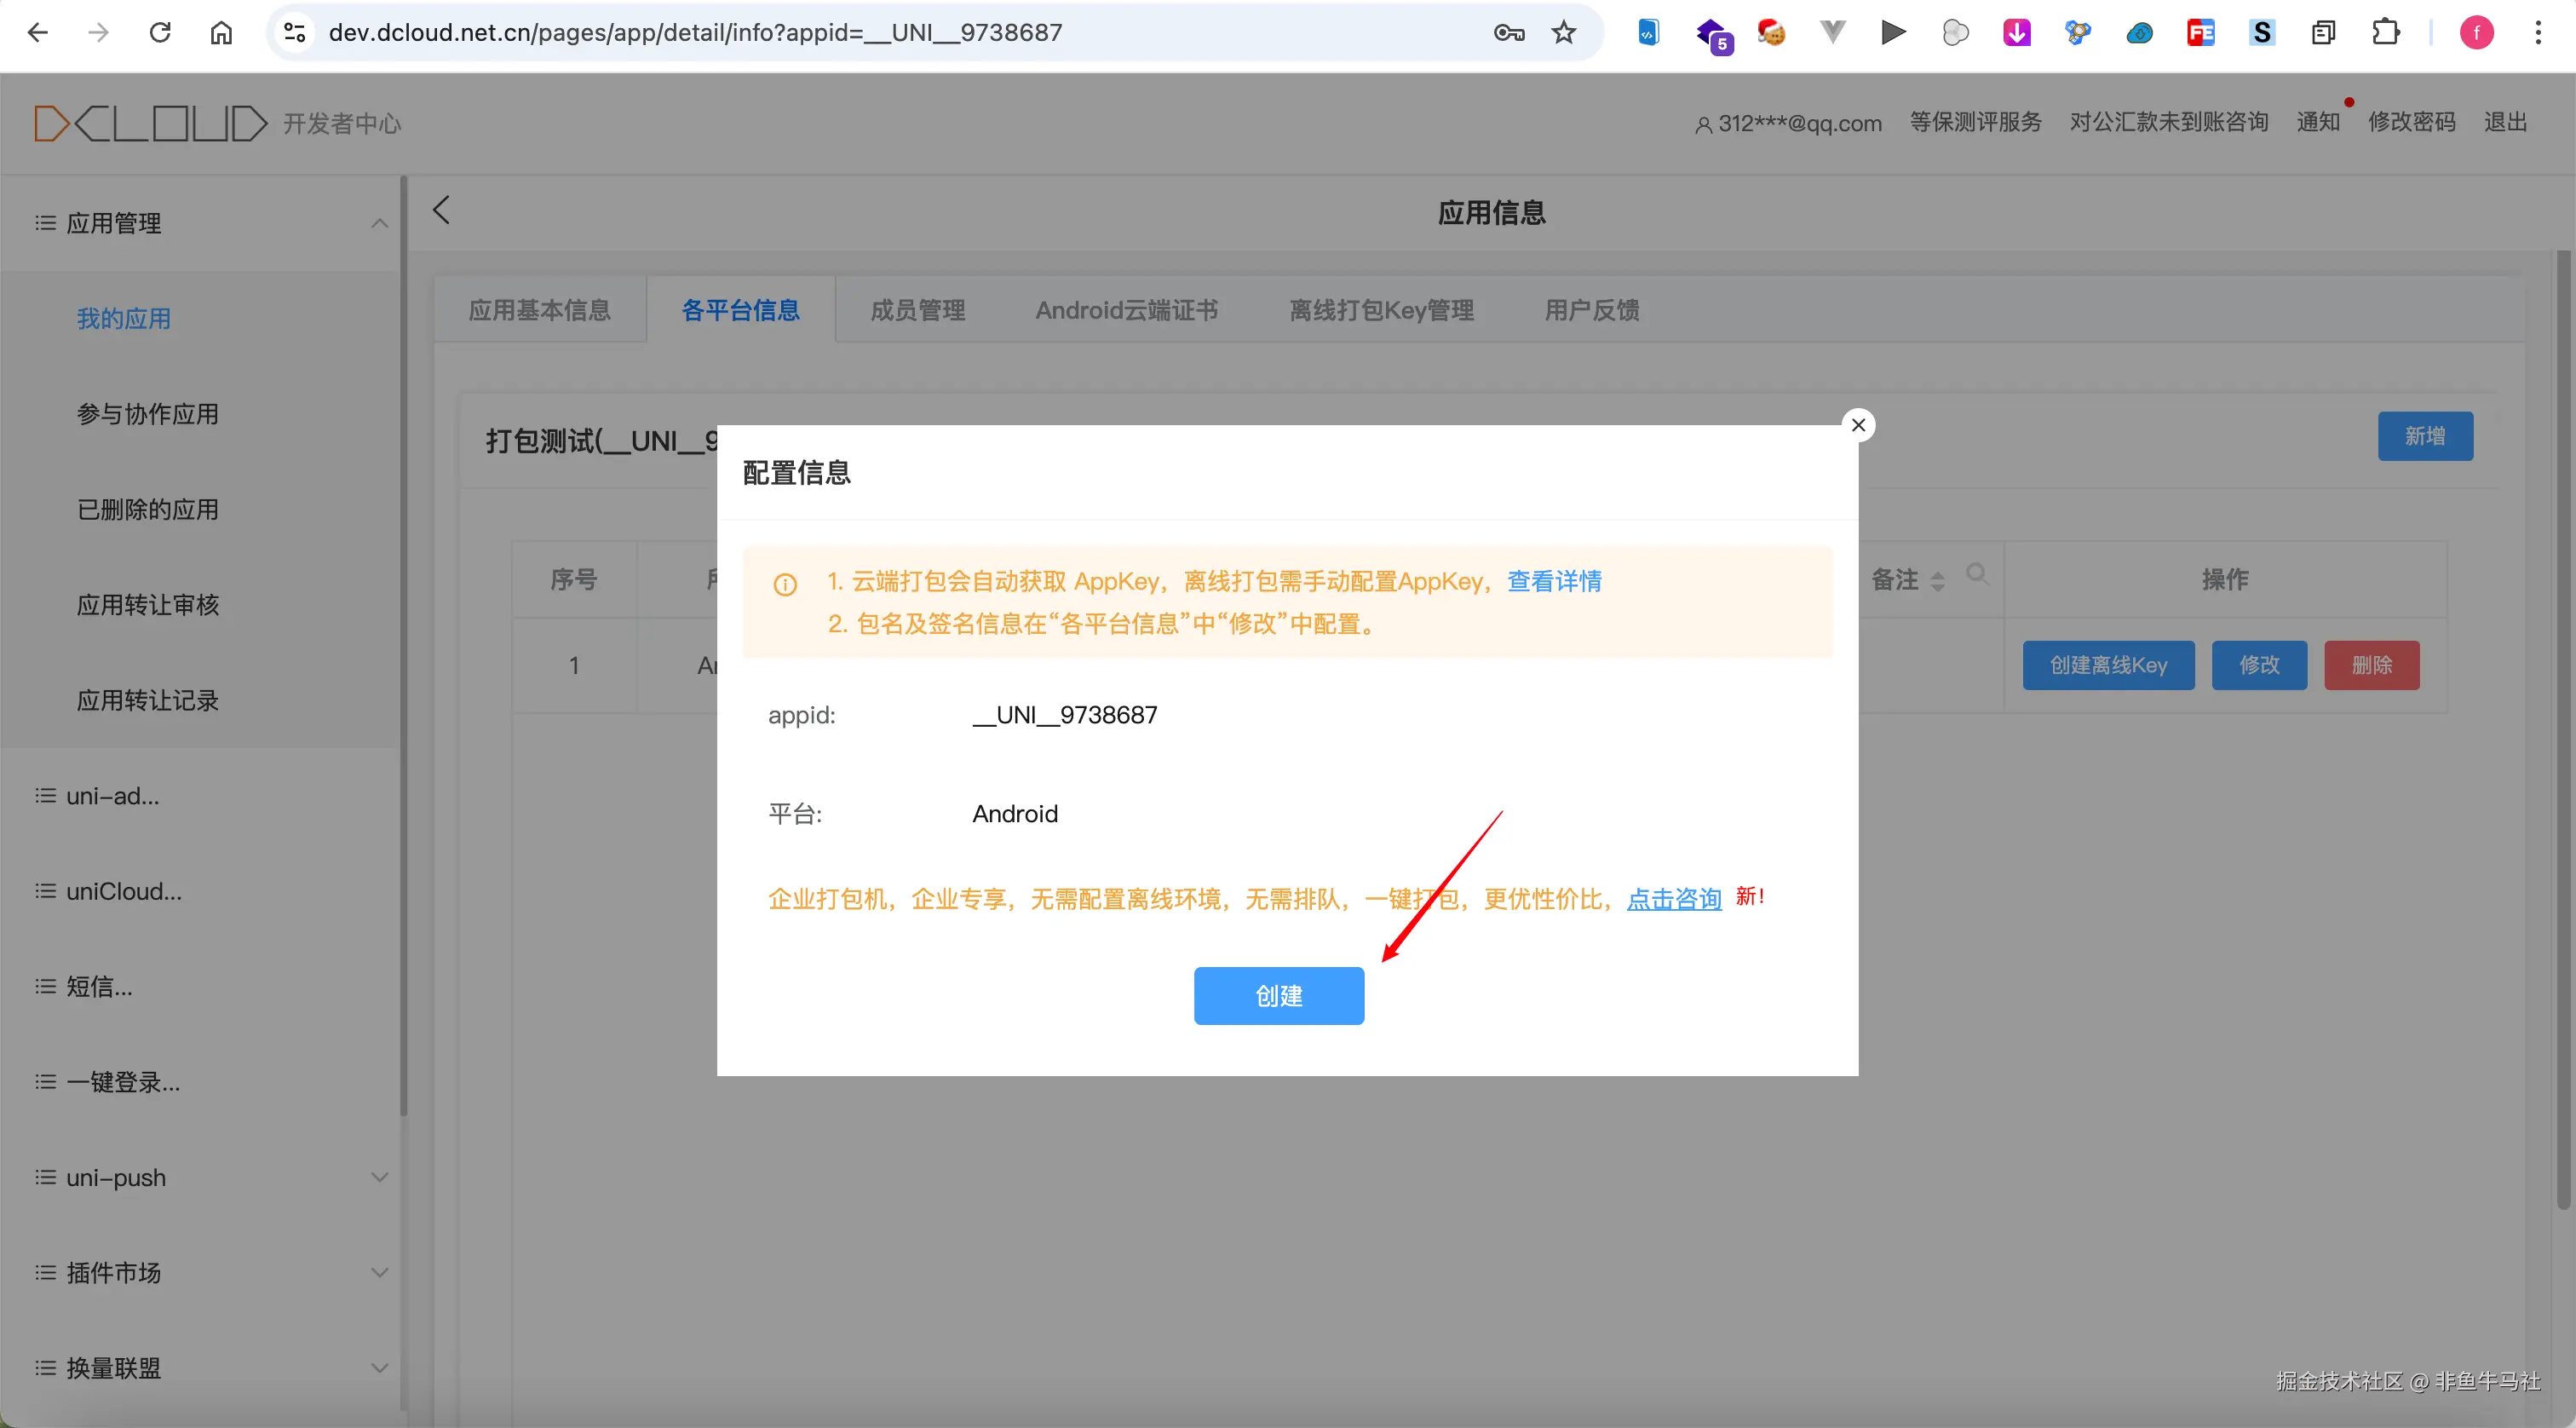Viewport: 2576px width, 1428px height.
Task: Click the page vertical scrollbar
Action: point(2562,730)
